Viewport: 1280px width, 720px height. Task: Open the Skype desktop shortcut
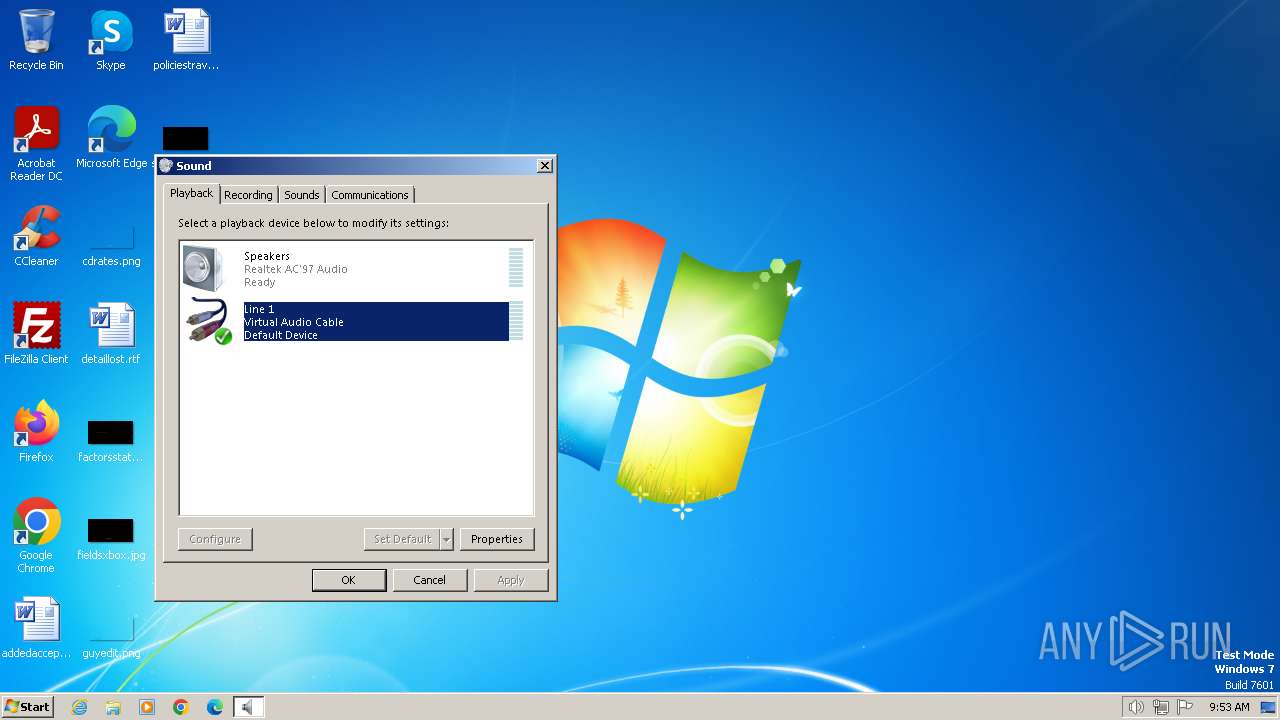tap(110, 40)
